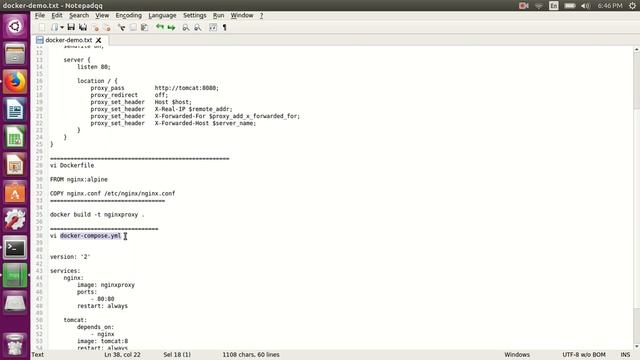
Task: Launch Firefox from the dock
Action: [15, 82]
